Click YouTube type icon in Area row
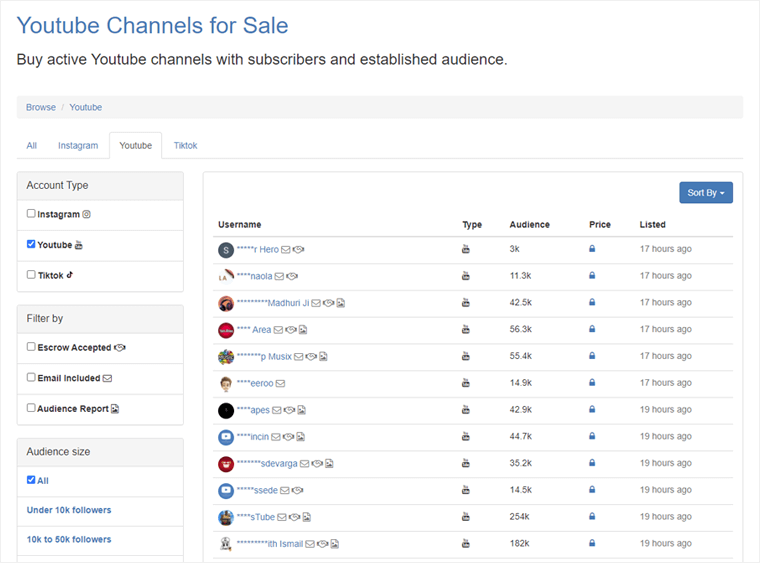 pyautogui.click(x=465, y=329)
